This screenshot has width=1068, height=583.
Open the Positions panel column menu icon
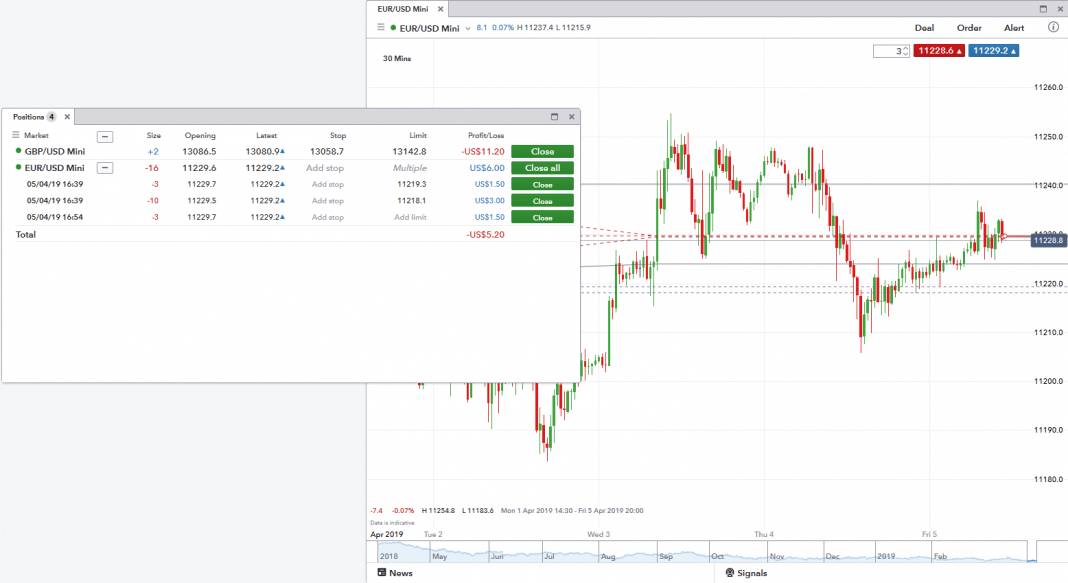[x=16, y=135]
